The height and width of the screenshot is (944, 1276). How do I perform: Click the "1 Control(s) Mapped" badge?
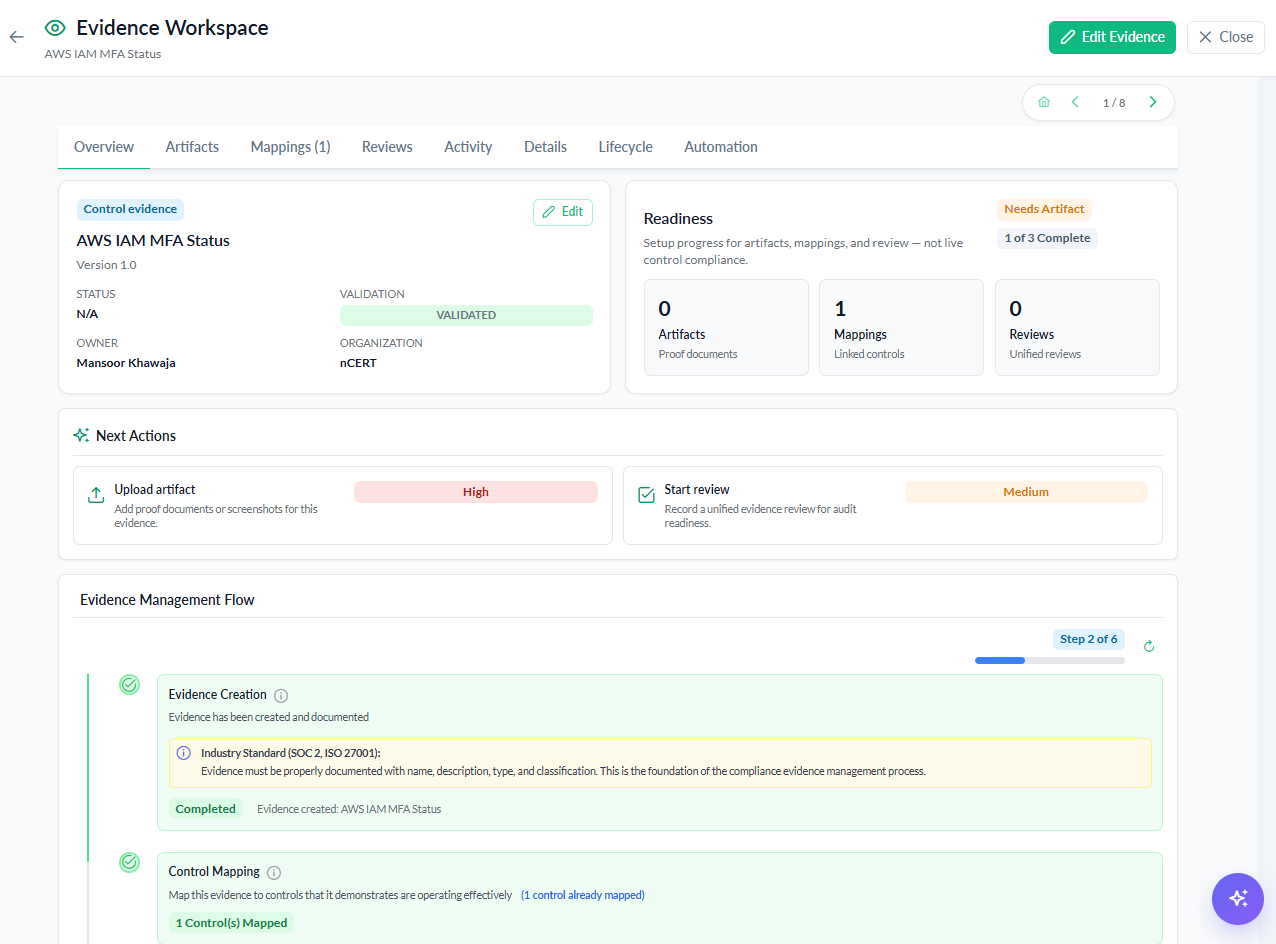[231, 923]
